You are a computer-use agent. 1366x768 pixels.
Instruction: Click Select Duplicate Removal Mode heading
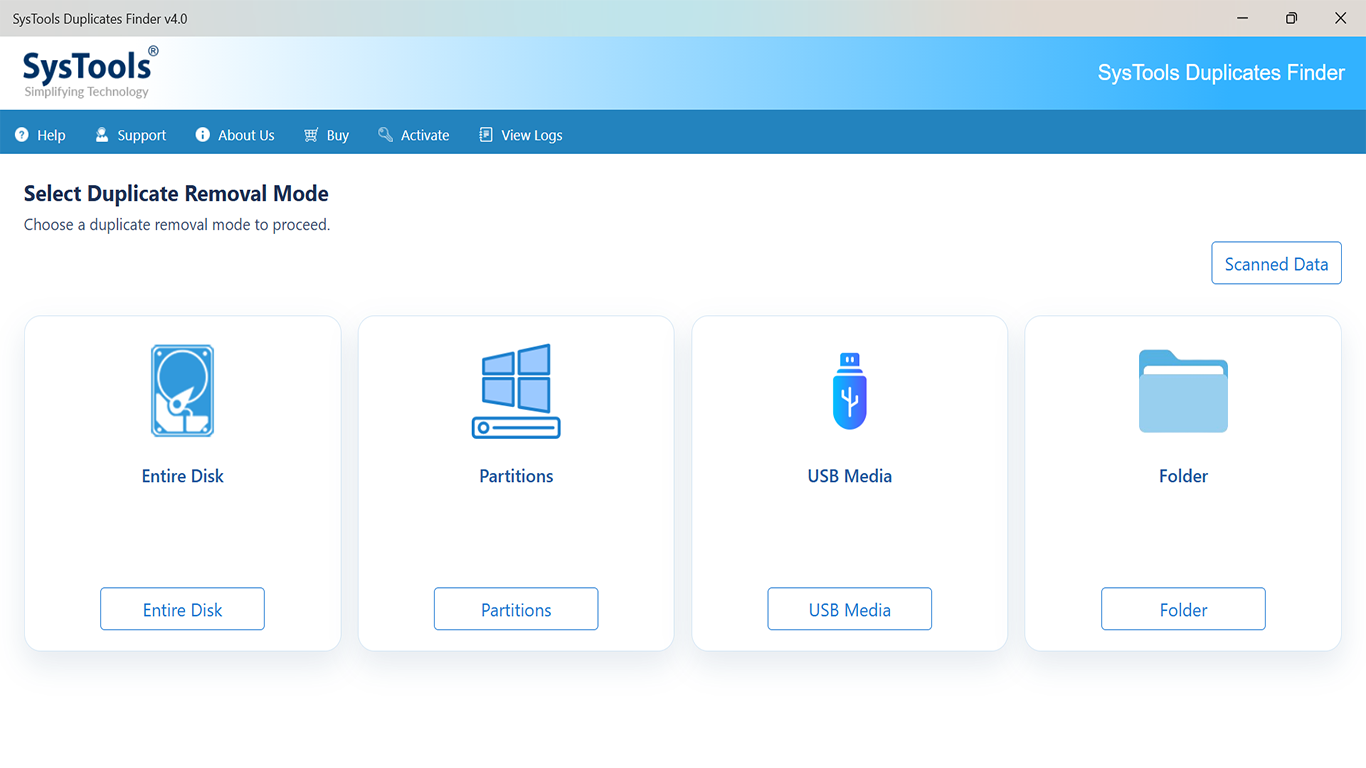(176, 194)
